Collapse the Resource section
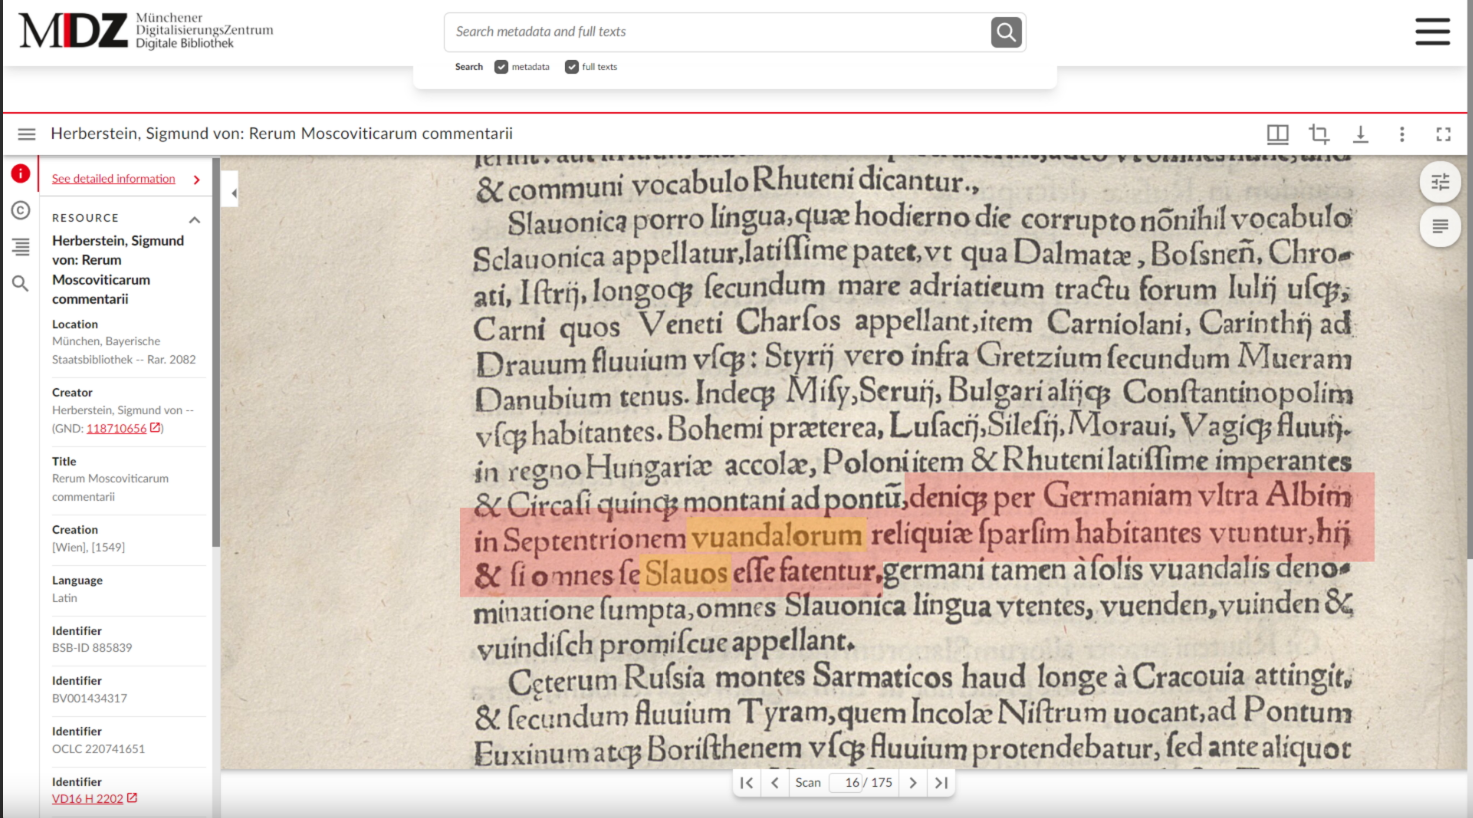The width and height of the screenshot is (1473, 818). pos(194,219)
